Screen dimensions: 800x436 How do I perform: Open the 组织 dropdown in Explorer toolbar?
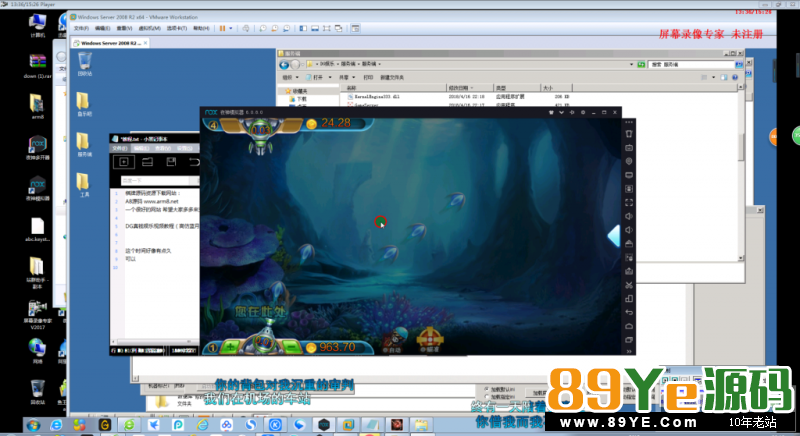(x=290, y=78)
